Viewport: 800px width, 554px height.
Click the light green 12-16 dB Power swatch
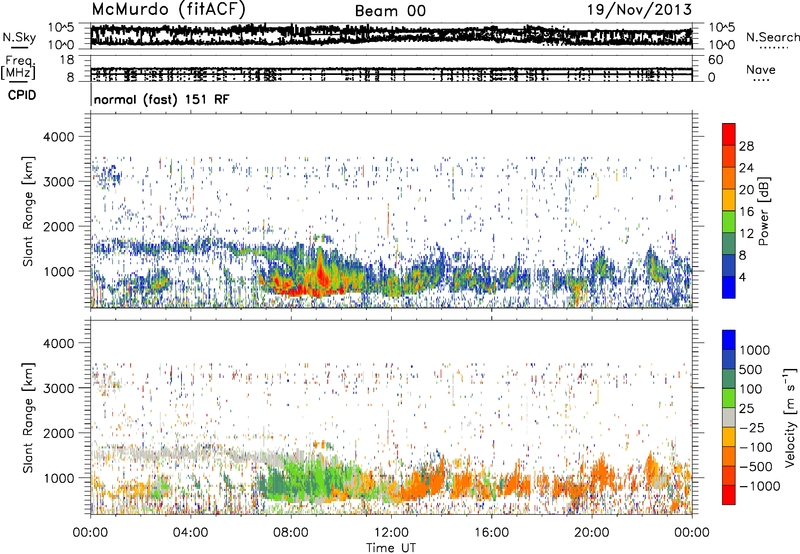(x=729, y=221)
